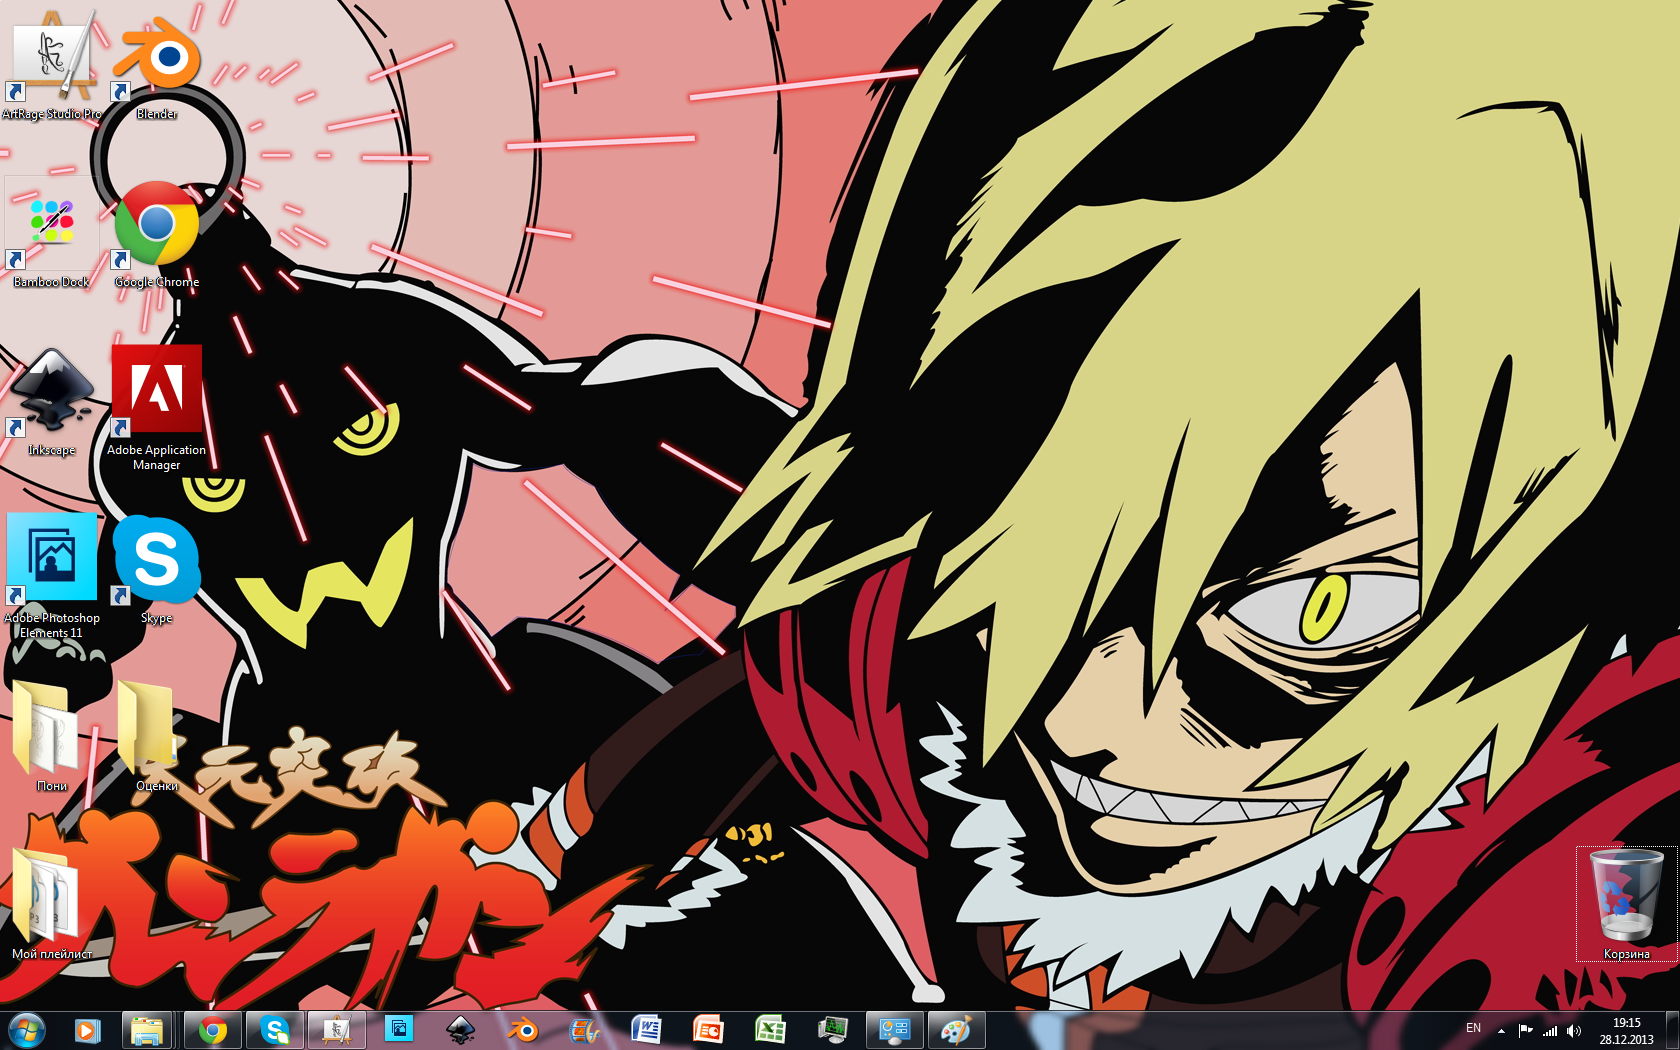Viewport: 1680px width, 1050px height.
Task: Switch to ArtRage in the taskbar
Action: [337, 1030]
